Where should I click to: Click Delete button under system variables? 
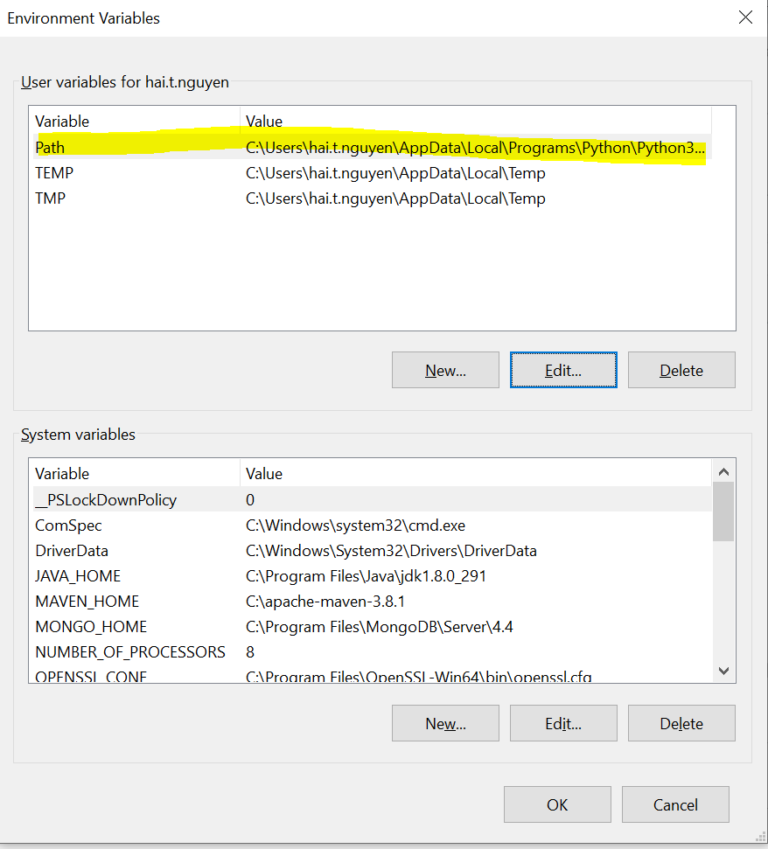681,723
